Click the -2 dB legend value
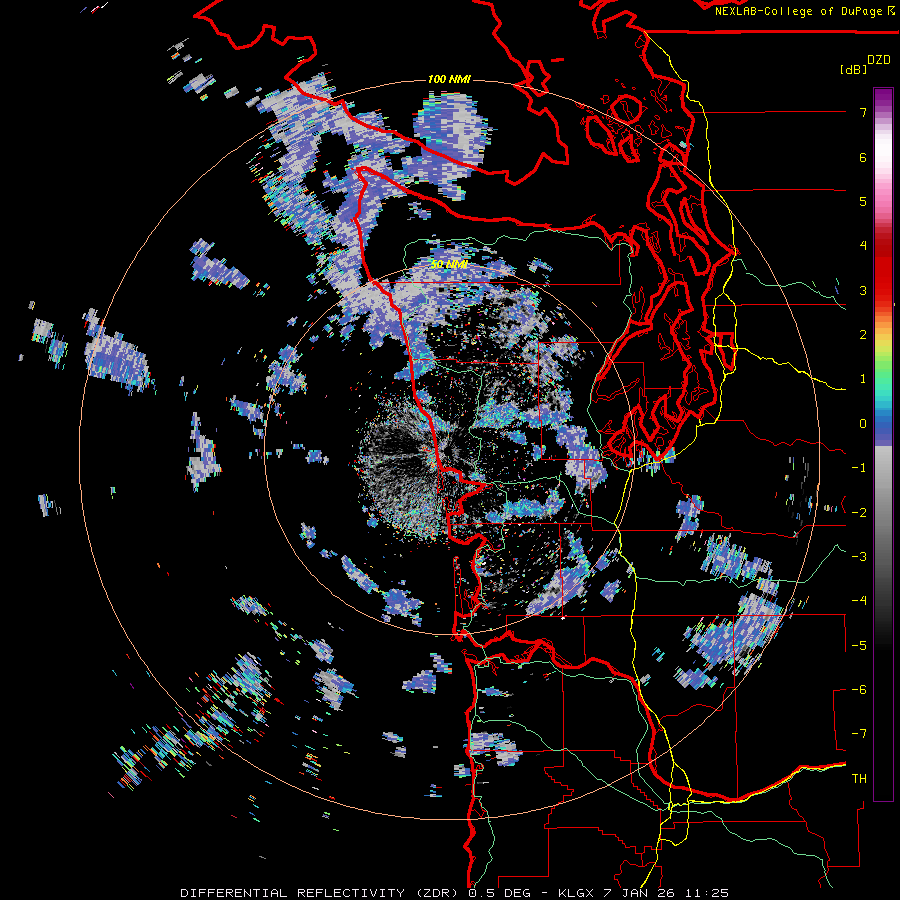This screenshot has width=900, height=900. pyautogui.click(x=859, y=513)
